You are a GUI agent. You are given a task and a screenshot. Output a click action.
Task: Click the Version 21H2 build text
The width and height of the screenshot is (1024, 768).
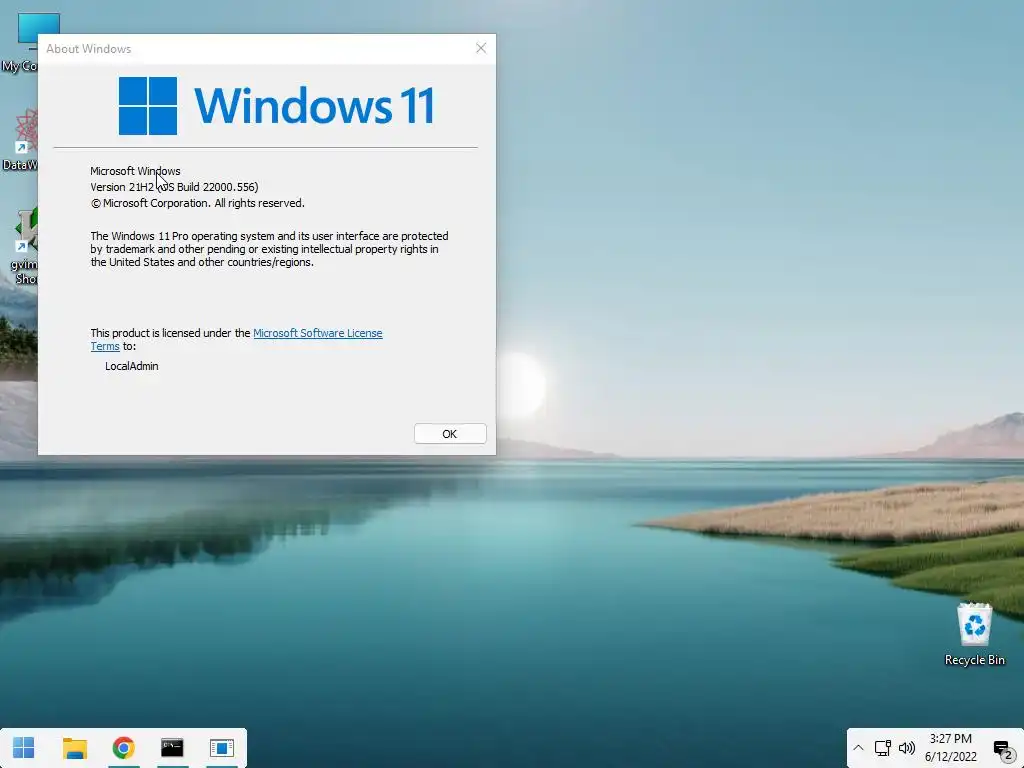(174, 187)
